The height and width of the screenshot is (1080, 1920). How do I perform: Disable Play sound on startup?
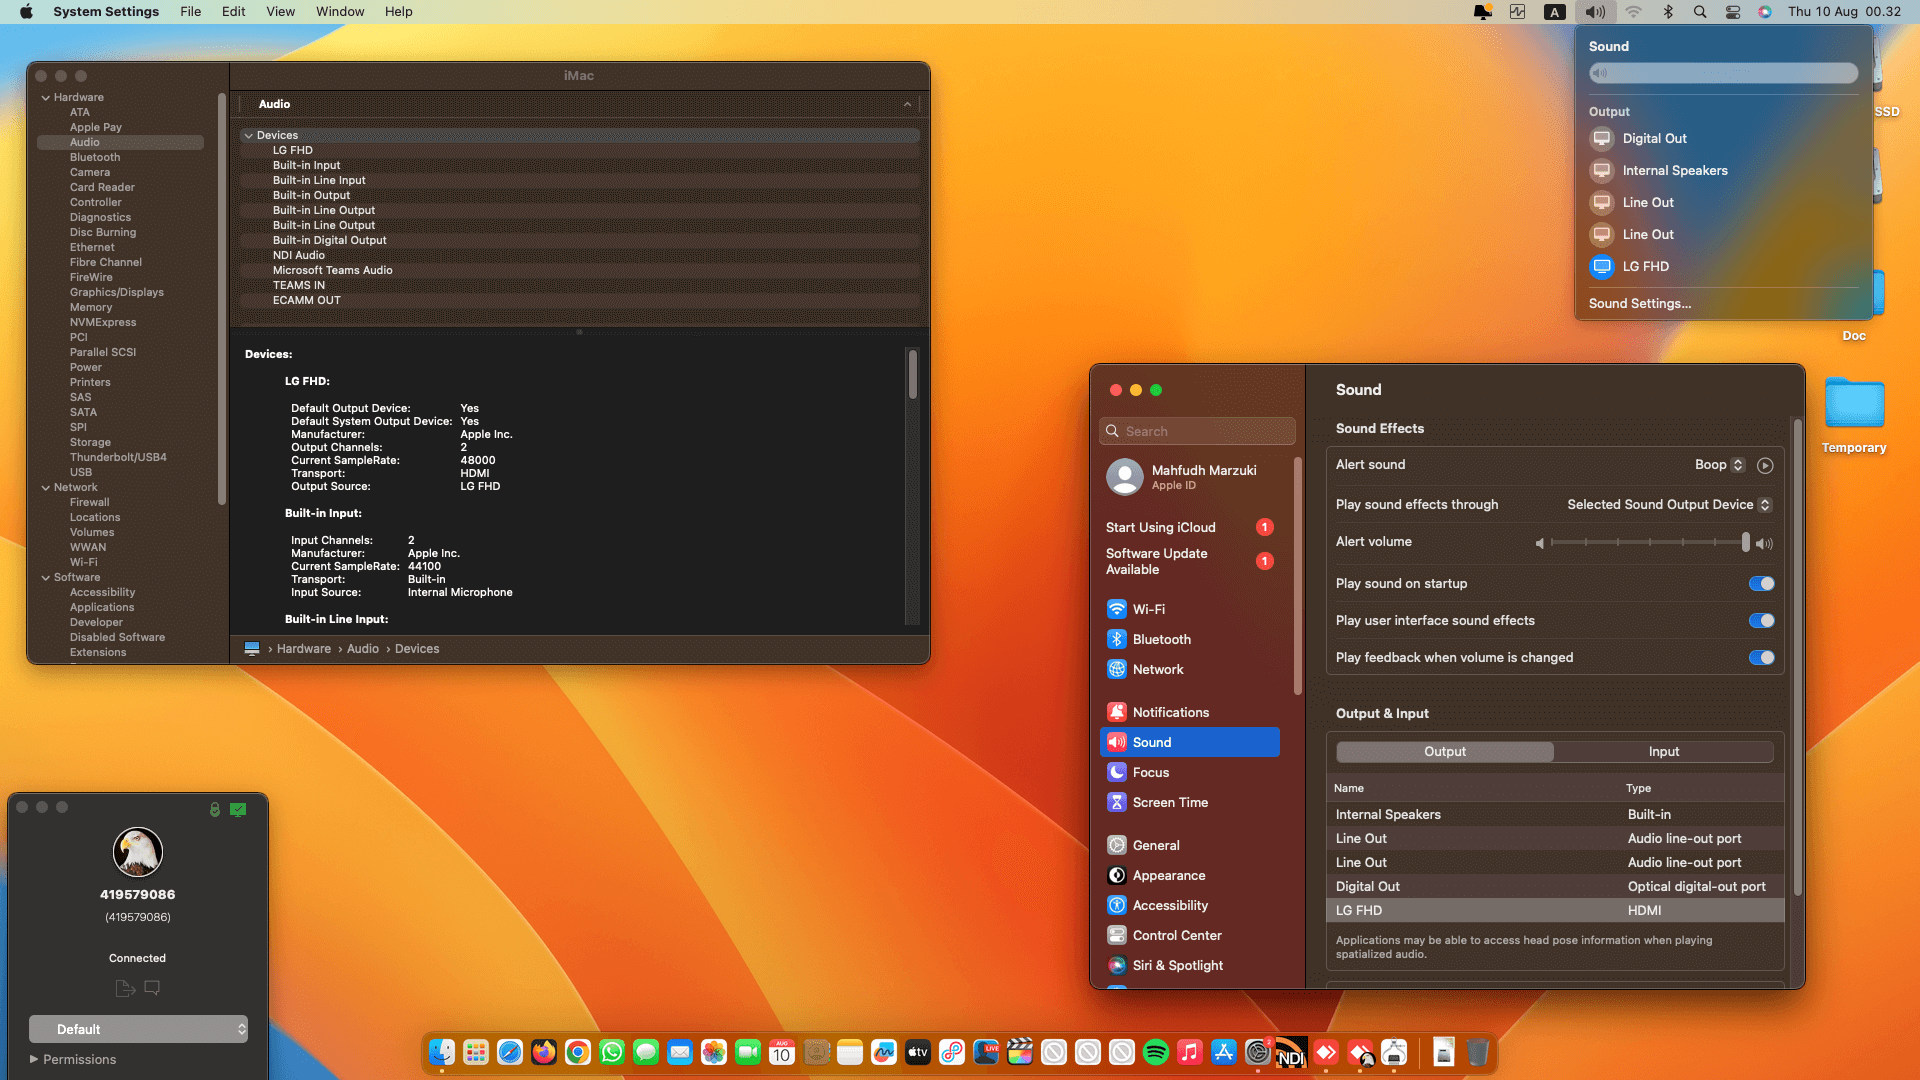1761,584
